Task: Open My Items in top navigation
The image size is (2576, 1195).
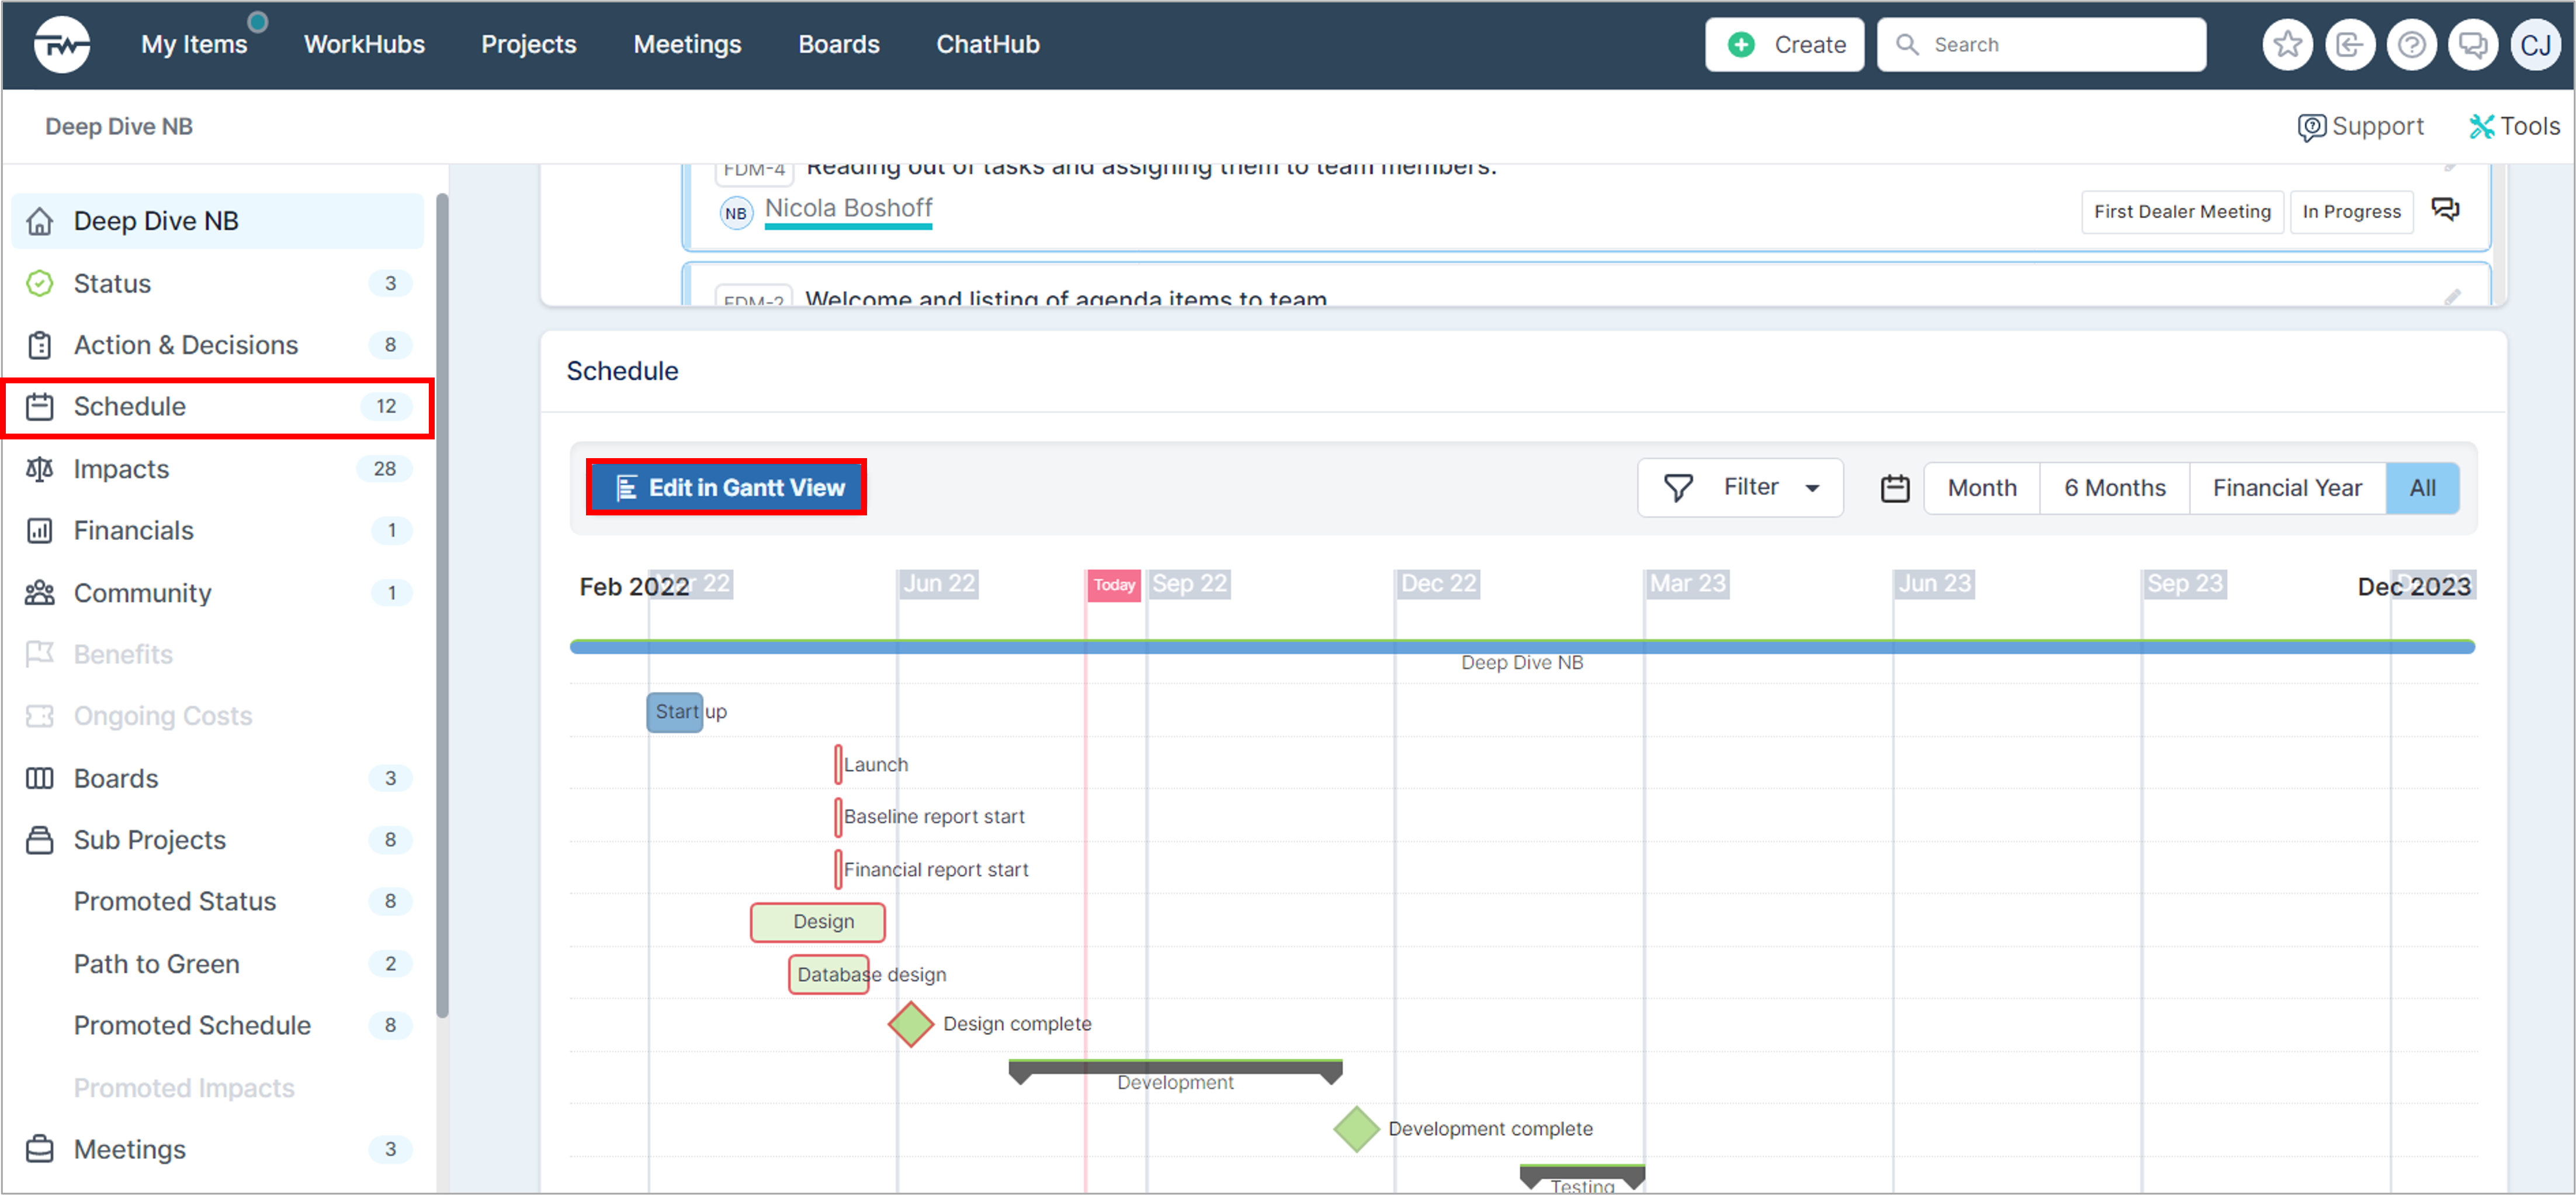Action: coord(194,45)
